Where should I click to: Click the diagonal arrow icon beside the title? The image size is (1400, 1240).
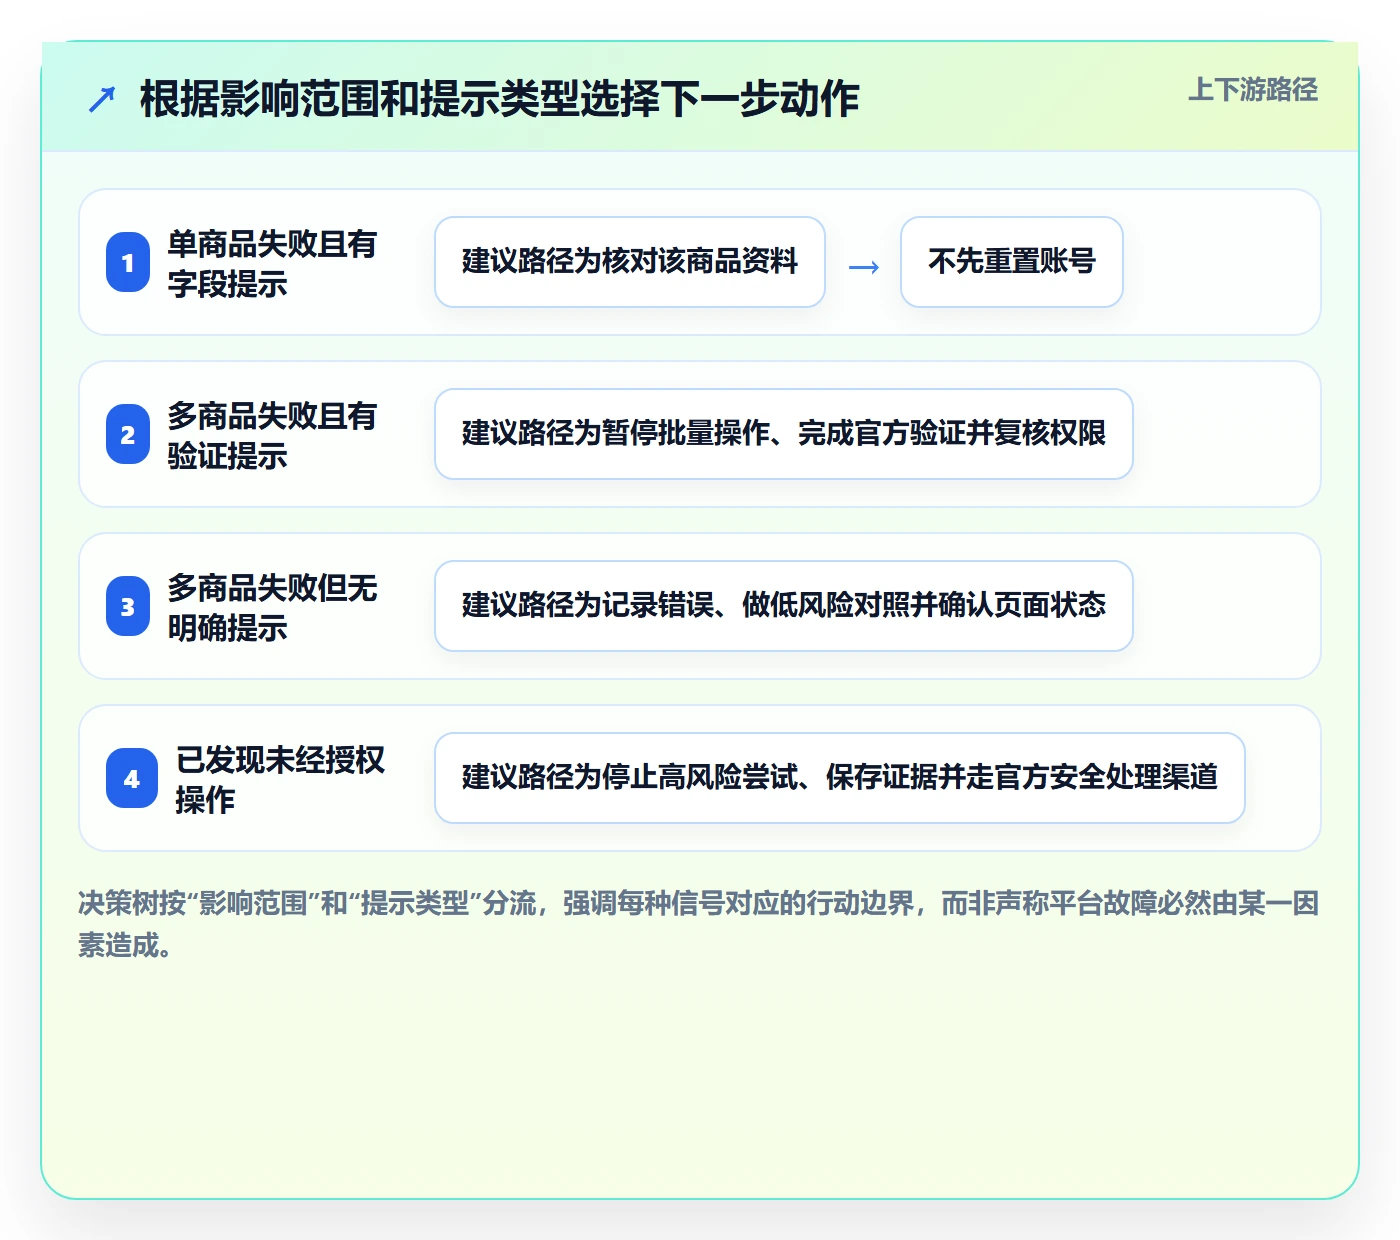102,99
